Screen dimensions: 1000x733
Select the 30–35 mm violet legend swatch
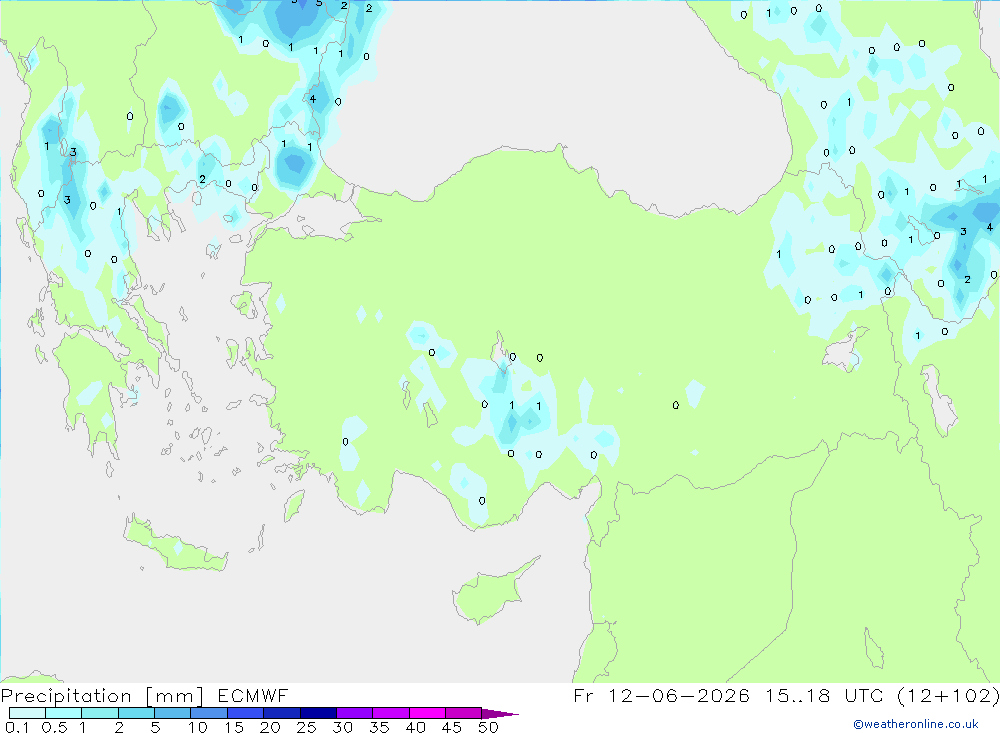(x=354, y=713)
